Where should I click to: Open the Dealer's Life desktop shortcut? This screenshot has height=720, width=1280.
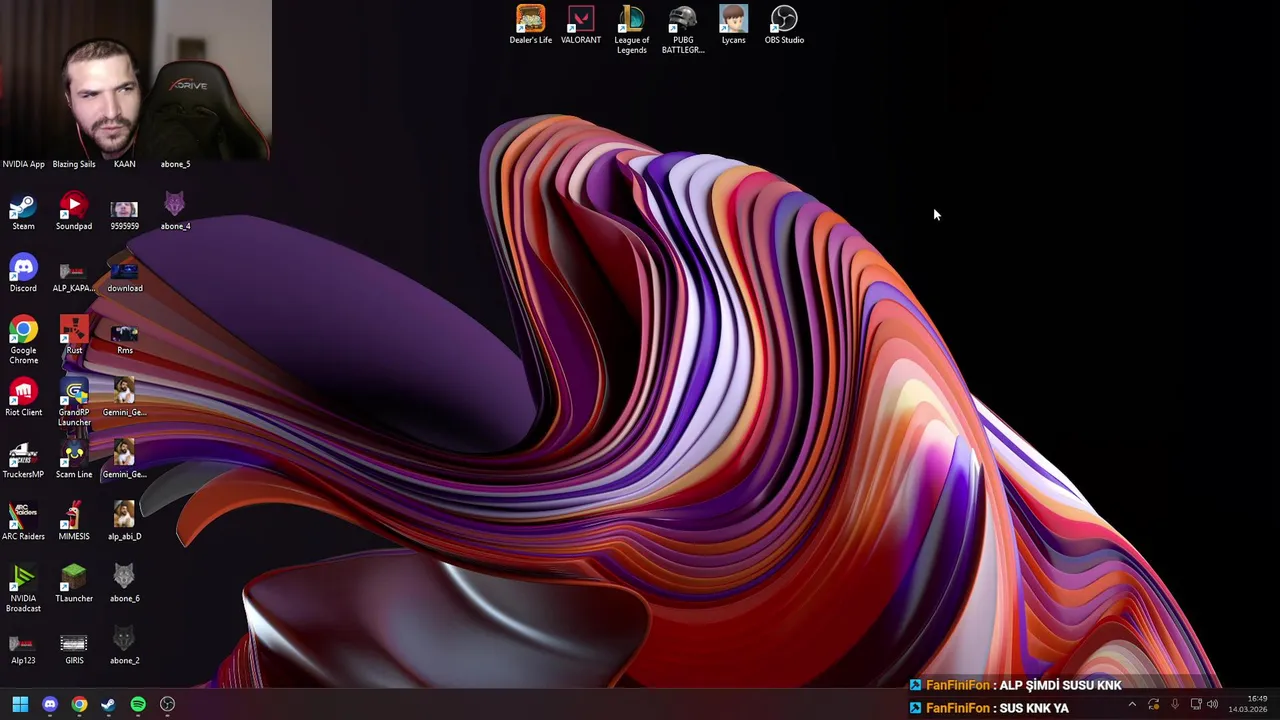pyautogui.click(x=530, y=25)
